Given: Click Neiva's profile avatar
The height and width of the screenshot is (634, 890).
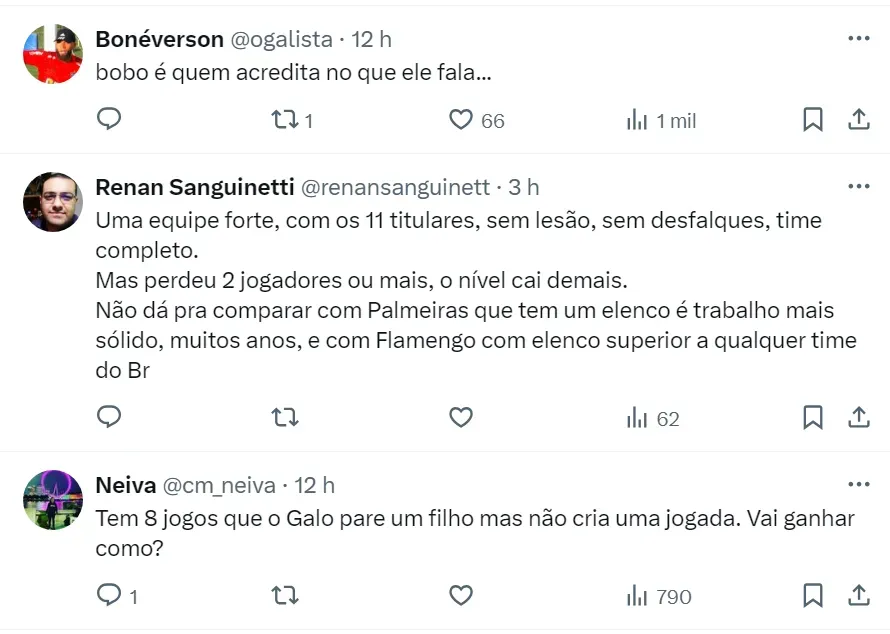Looking at the screenshot, I should (52, 499).
